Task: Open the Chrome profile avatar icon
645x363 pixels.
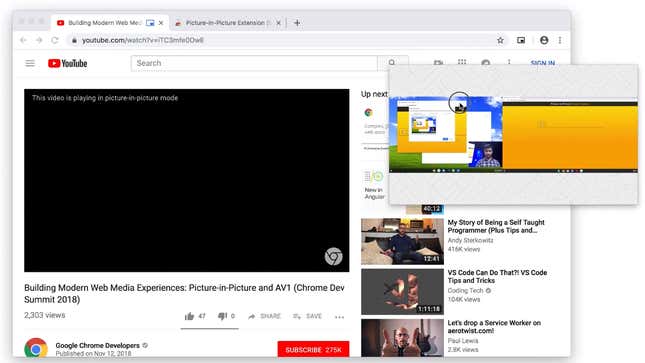Action: (x=544, y=40)
